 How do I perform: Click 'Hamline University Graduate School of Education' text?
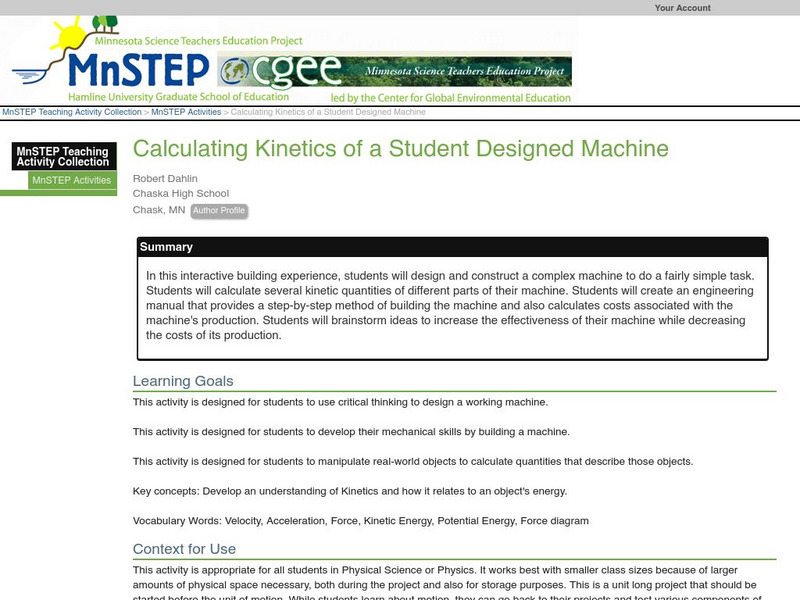click(x=179, y=96)
